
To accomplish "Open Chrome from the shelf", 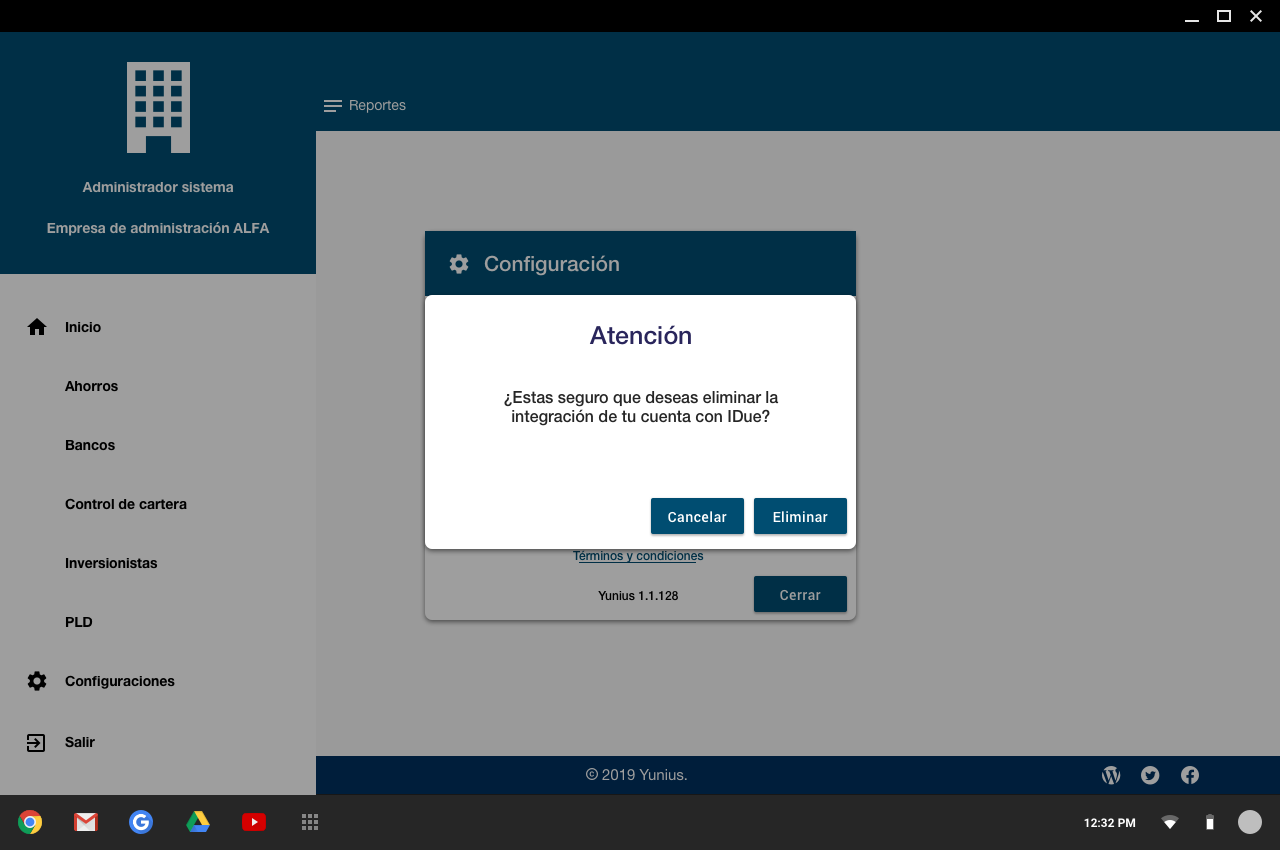I will point(30,822).
